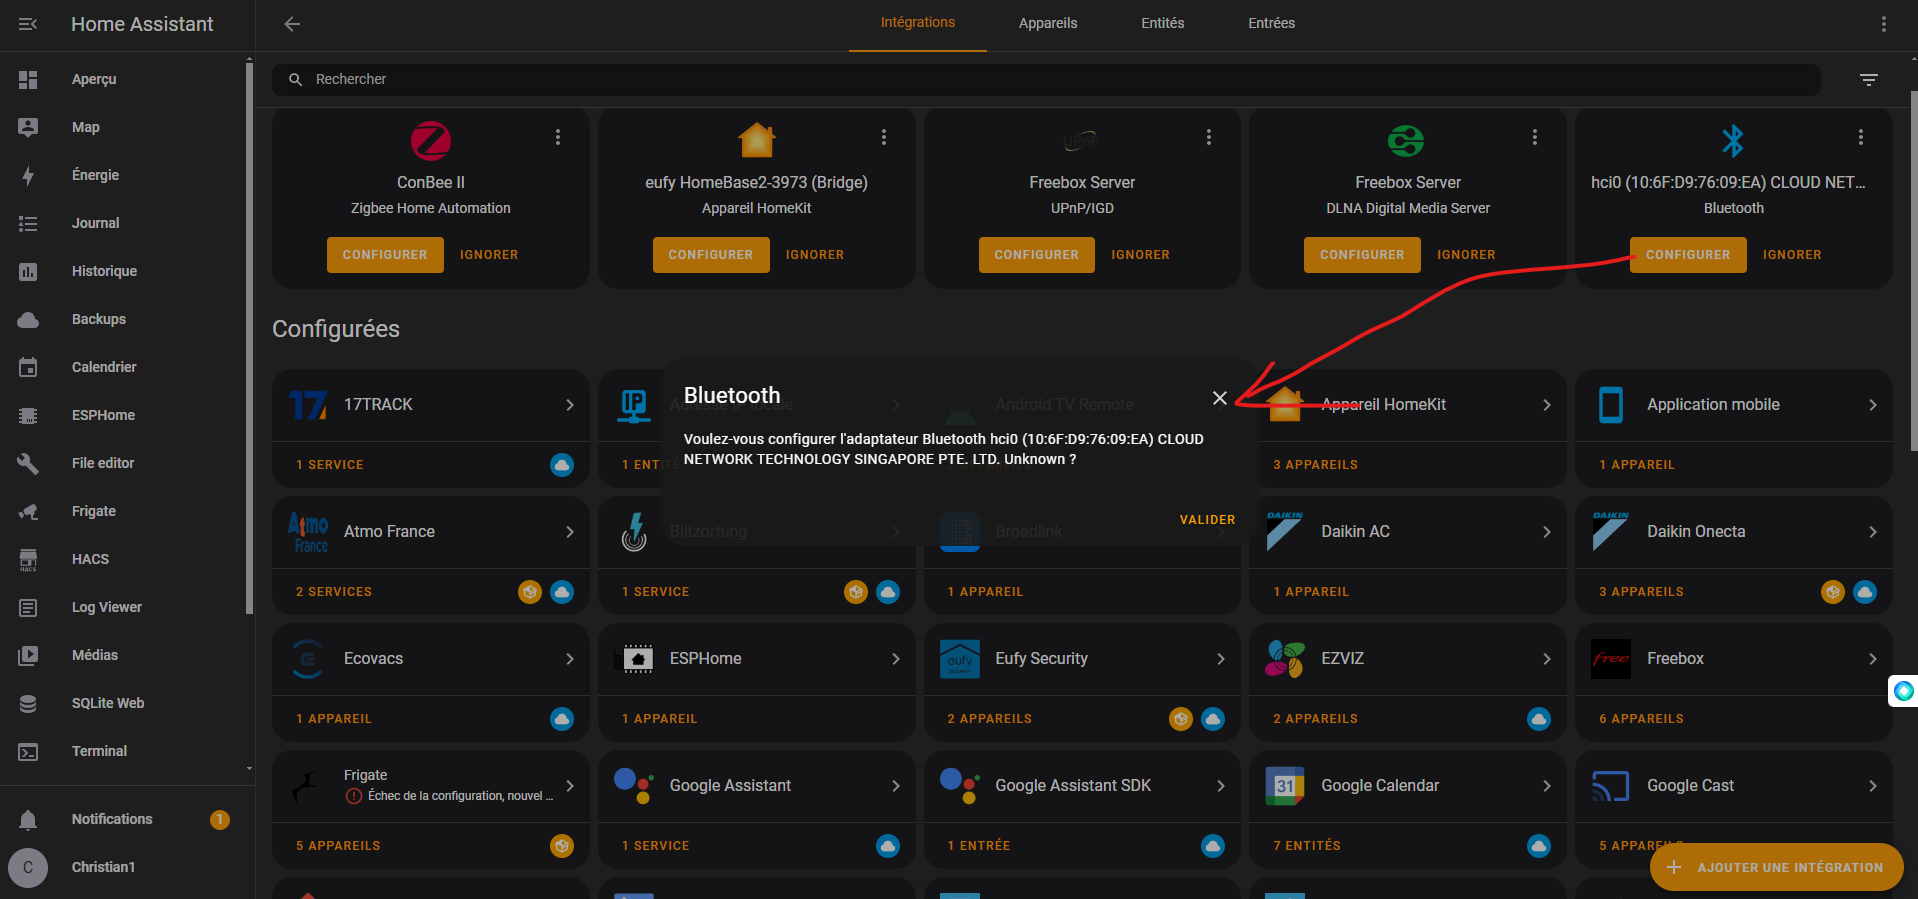This screenshot has height=899, width=1918.
Task: Open the Énergie lightning icon
Action: [28, 175]
